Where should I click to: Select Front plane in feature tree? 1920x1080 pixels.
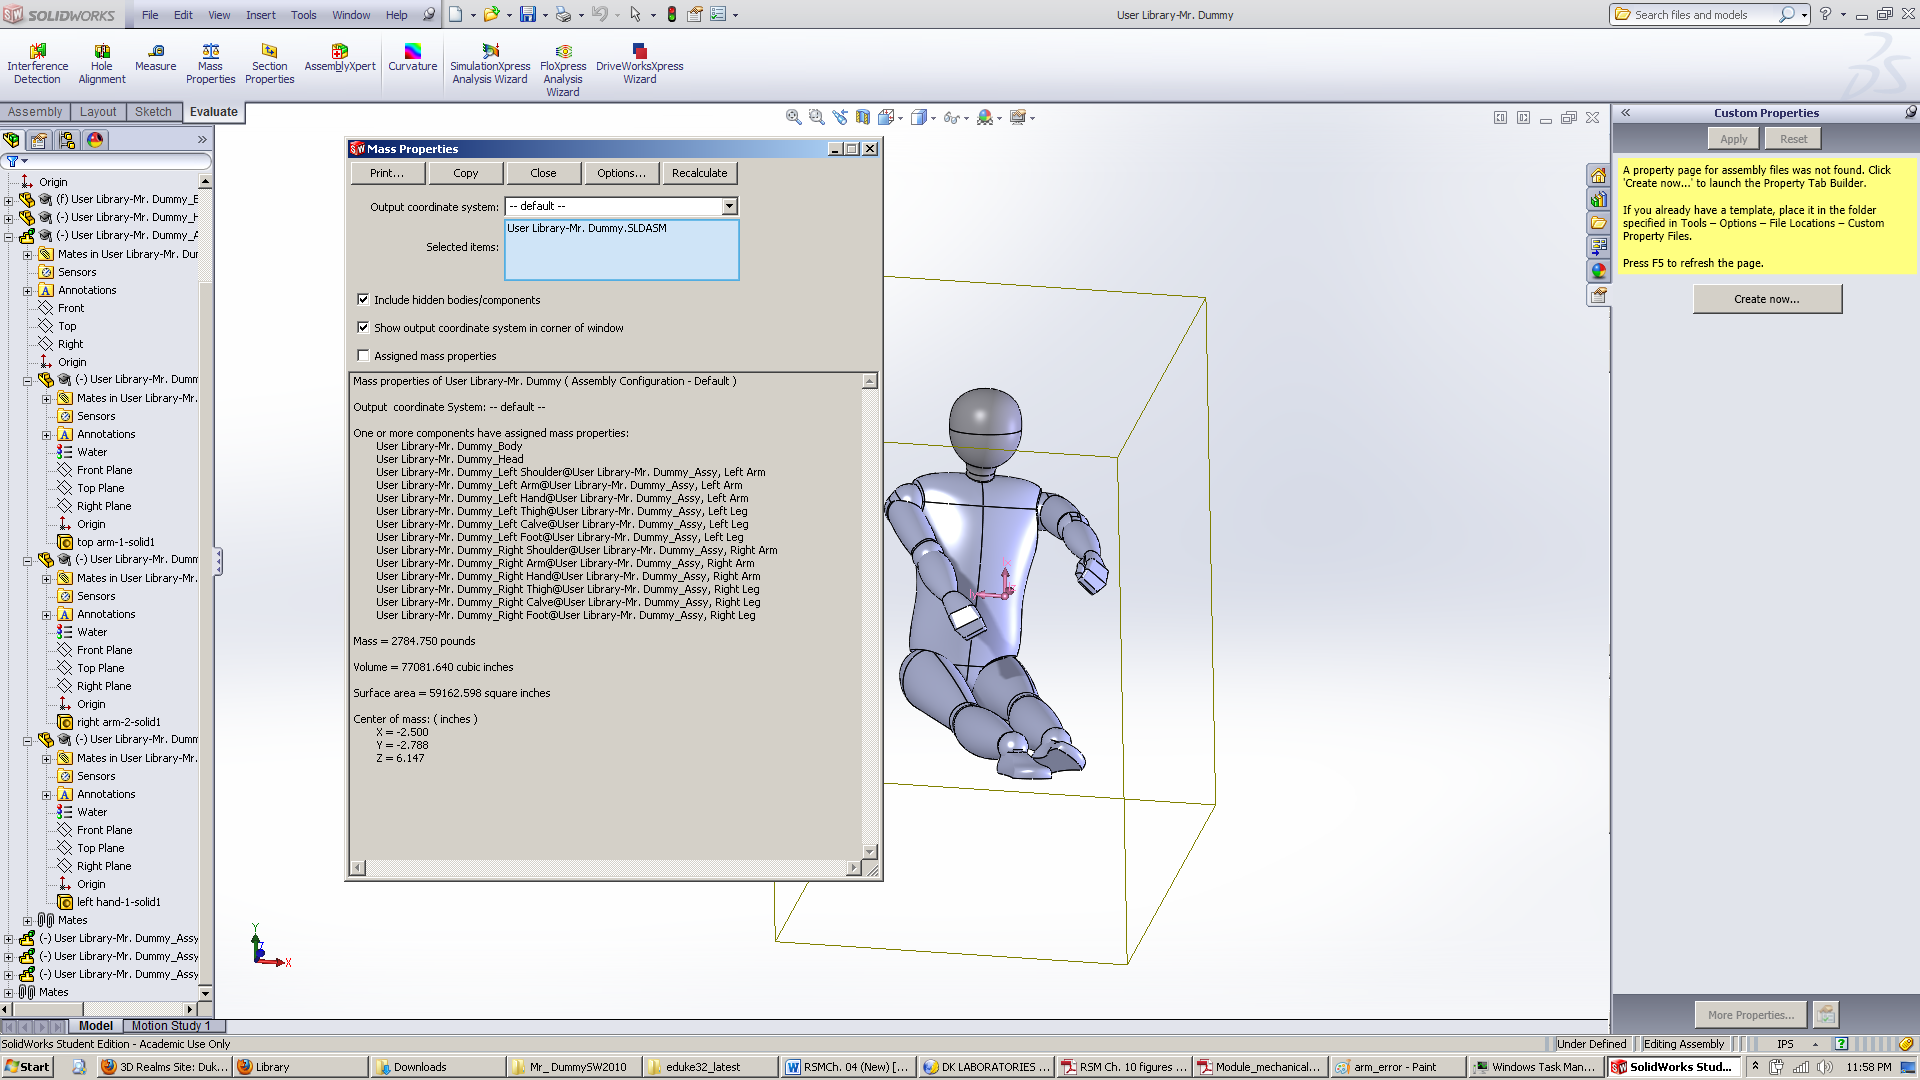71,308
